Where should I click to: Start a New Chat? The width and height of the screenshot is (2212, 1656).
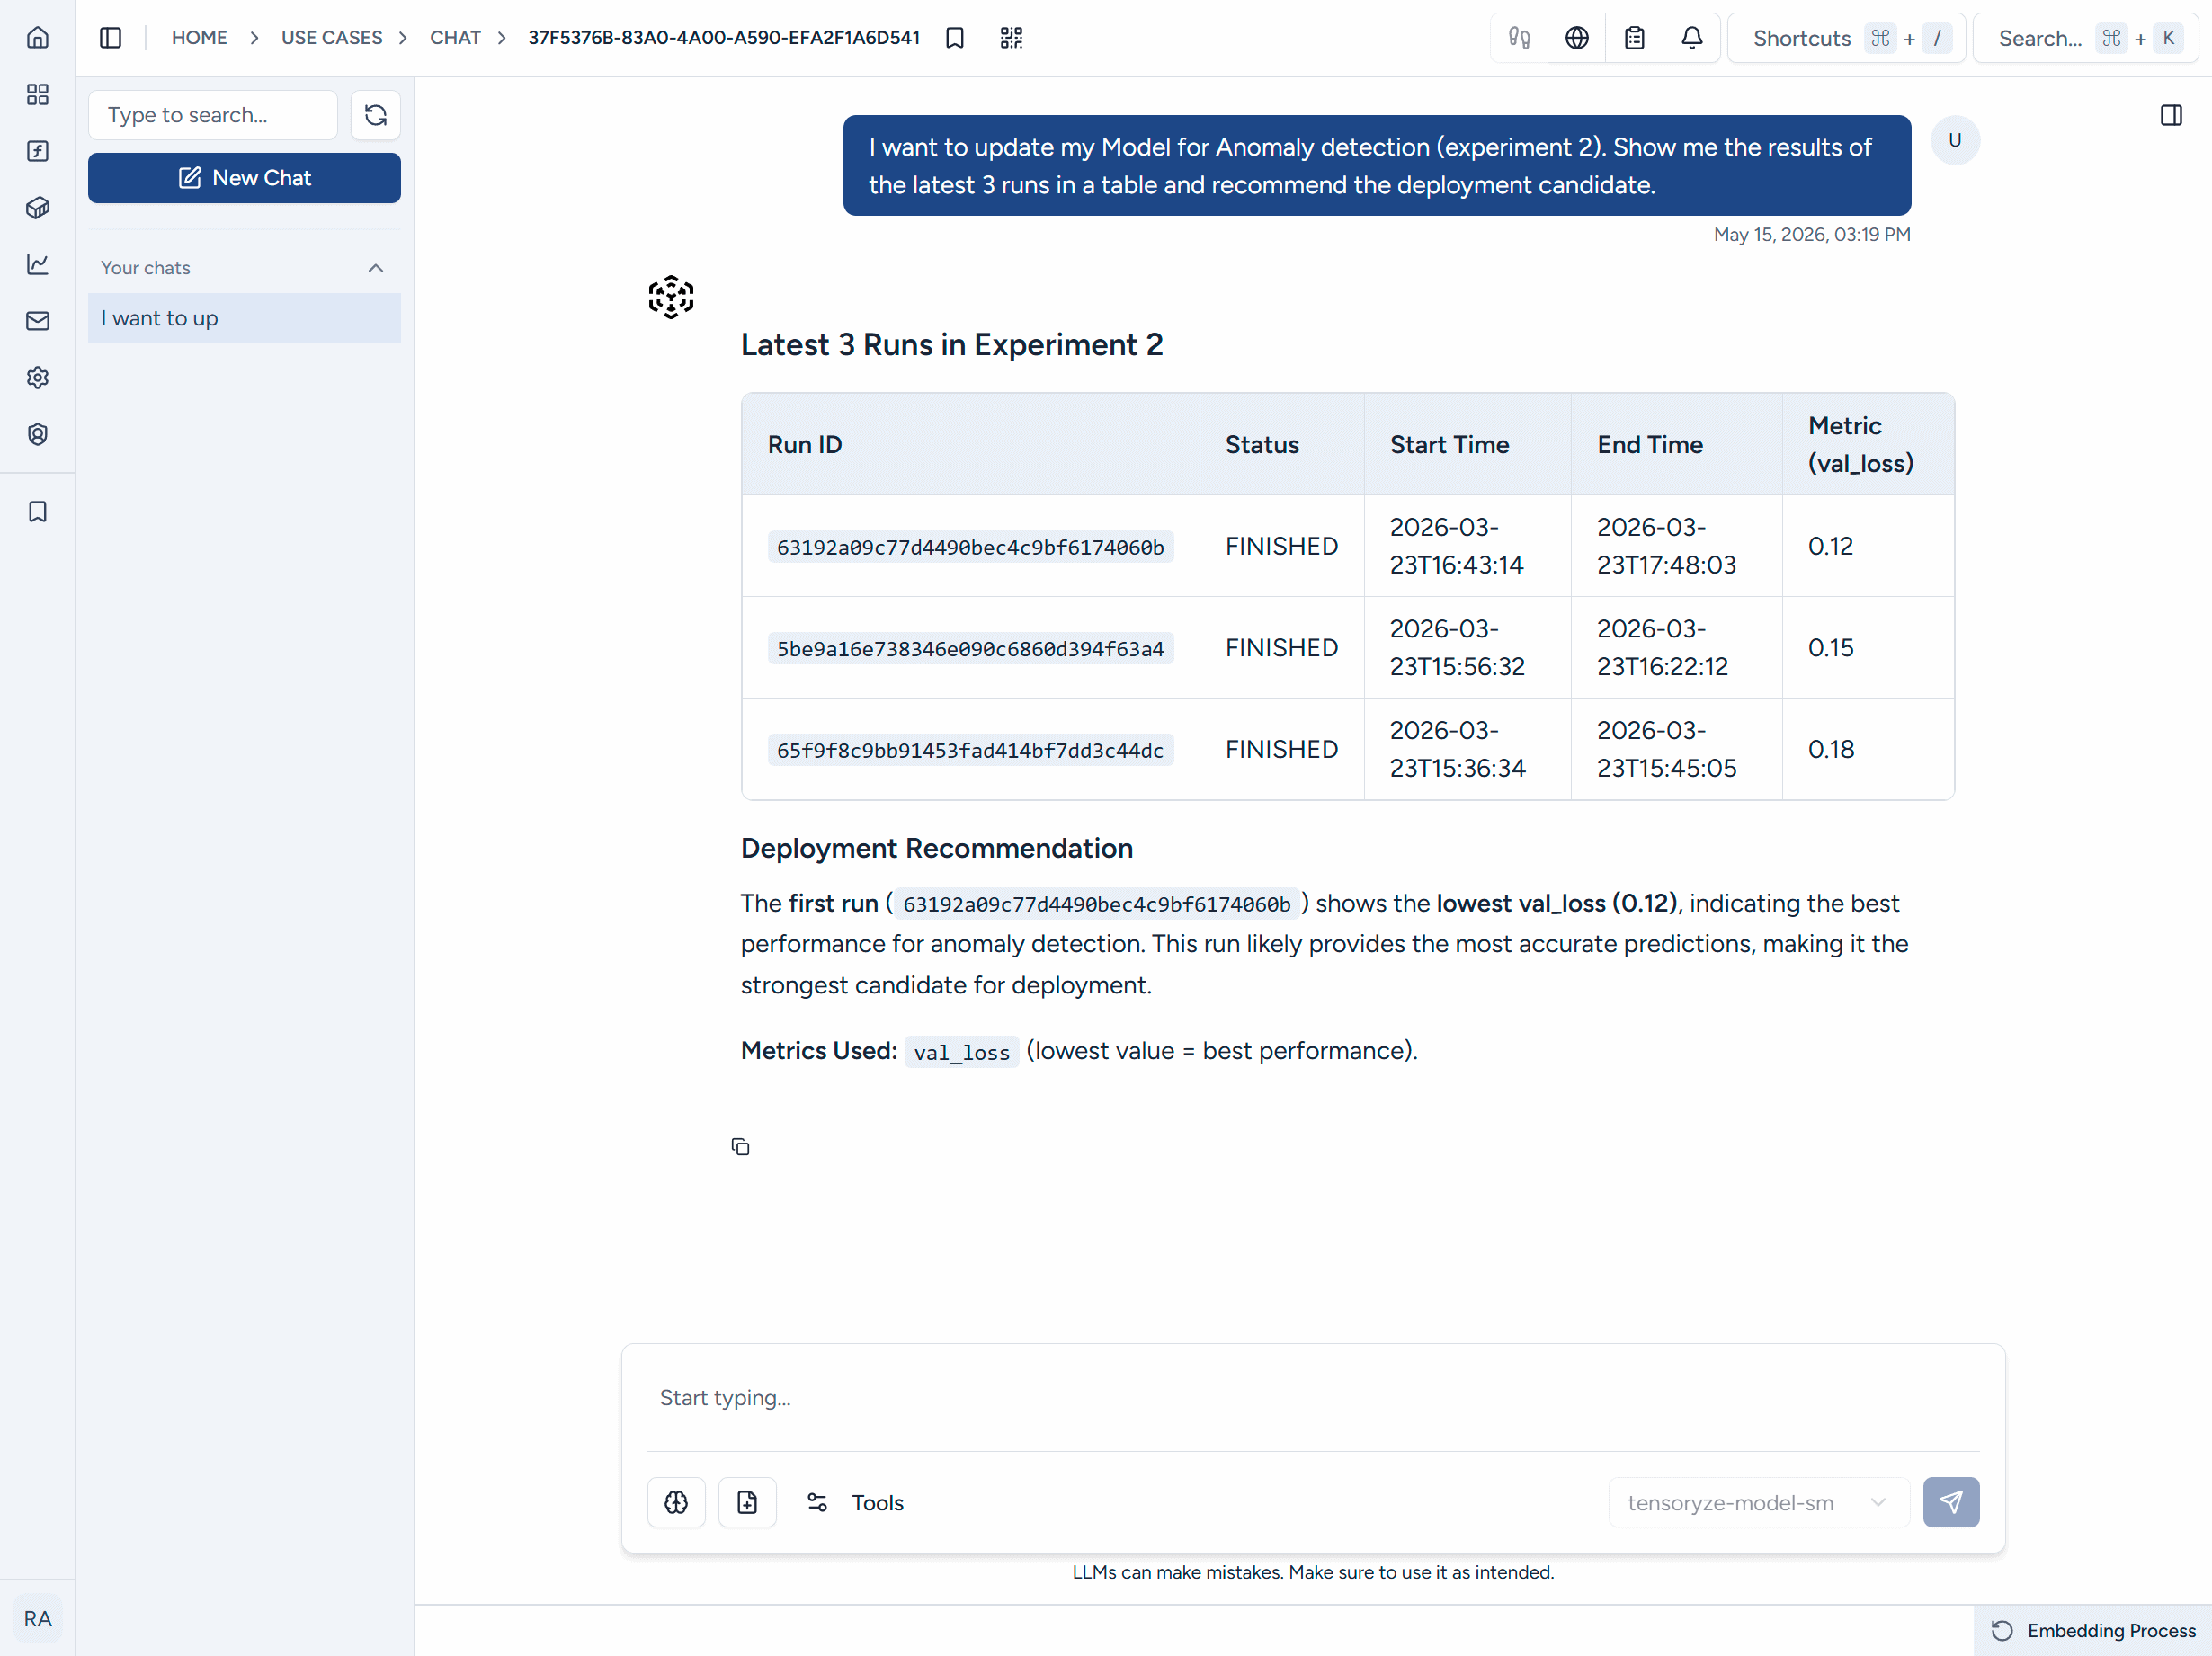coord(244,178)
